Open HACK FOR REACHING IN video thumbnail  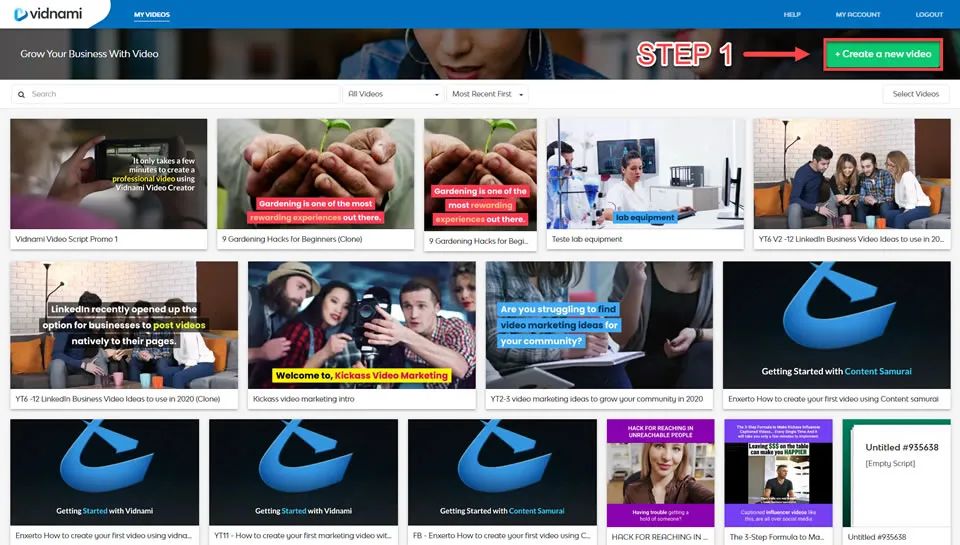point(661,473)
